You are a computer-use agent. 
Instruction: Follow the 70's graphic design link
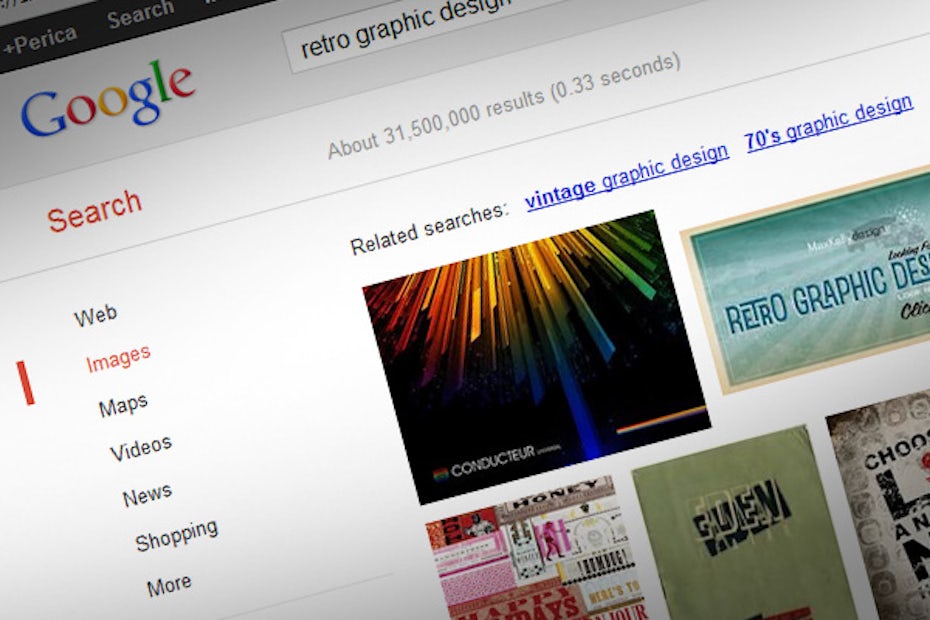[x=828, y=121]
